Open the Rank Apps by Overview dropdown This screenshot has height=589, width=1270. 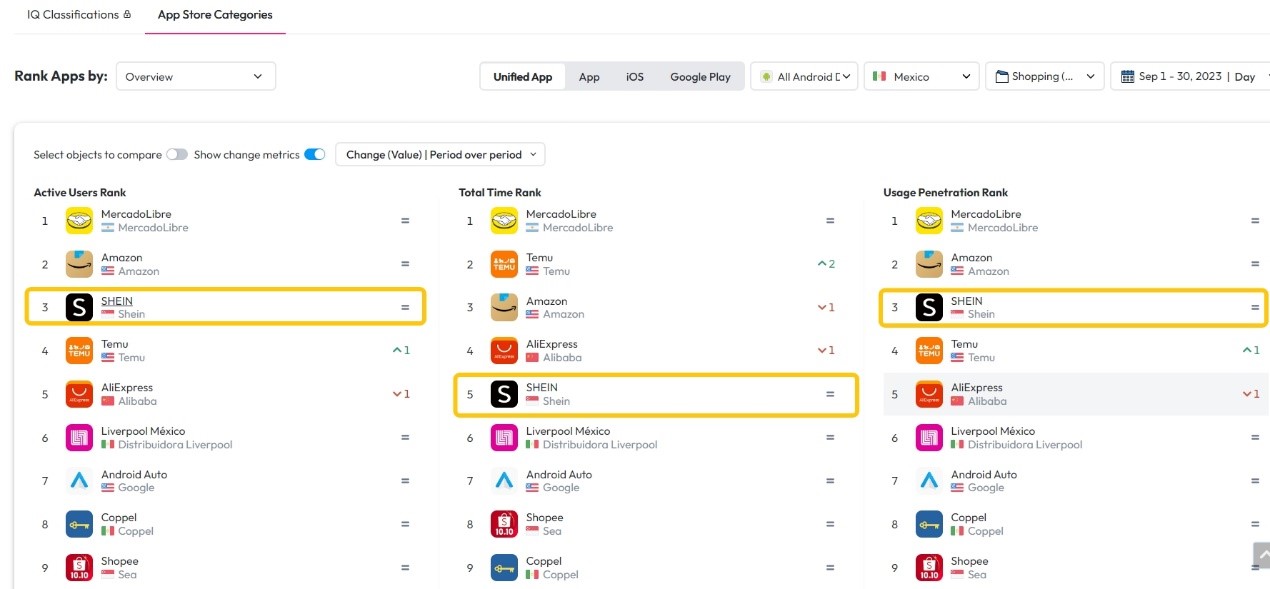196,76
